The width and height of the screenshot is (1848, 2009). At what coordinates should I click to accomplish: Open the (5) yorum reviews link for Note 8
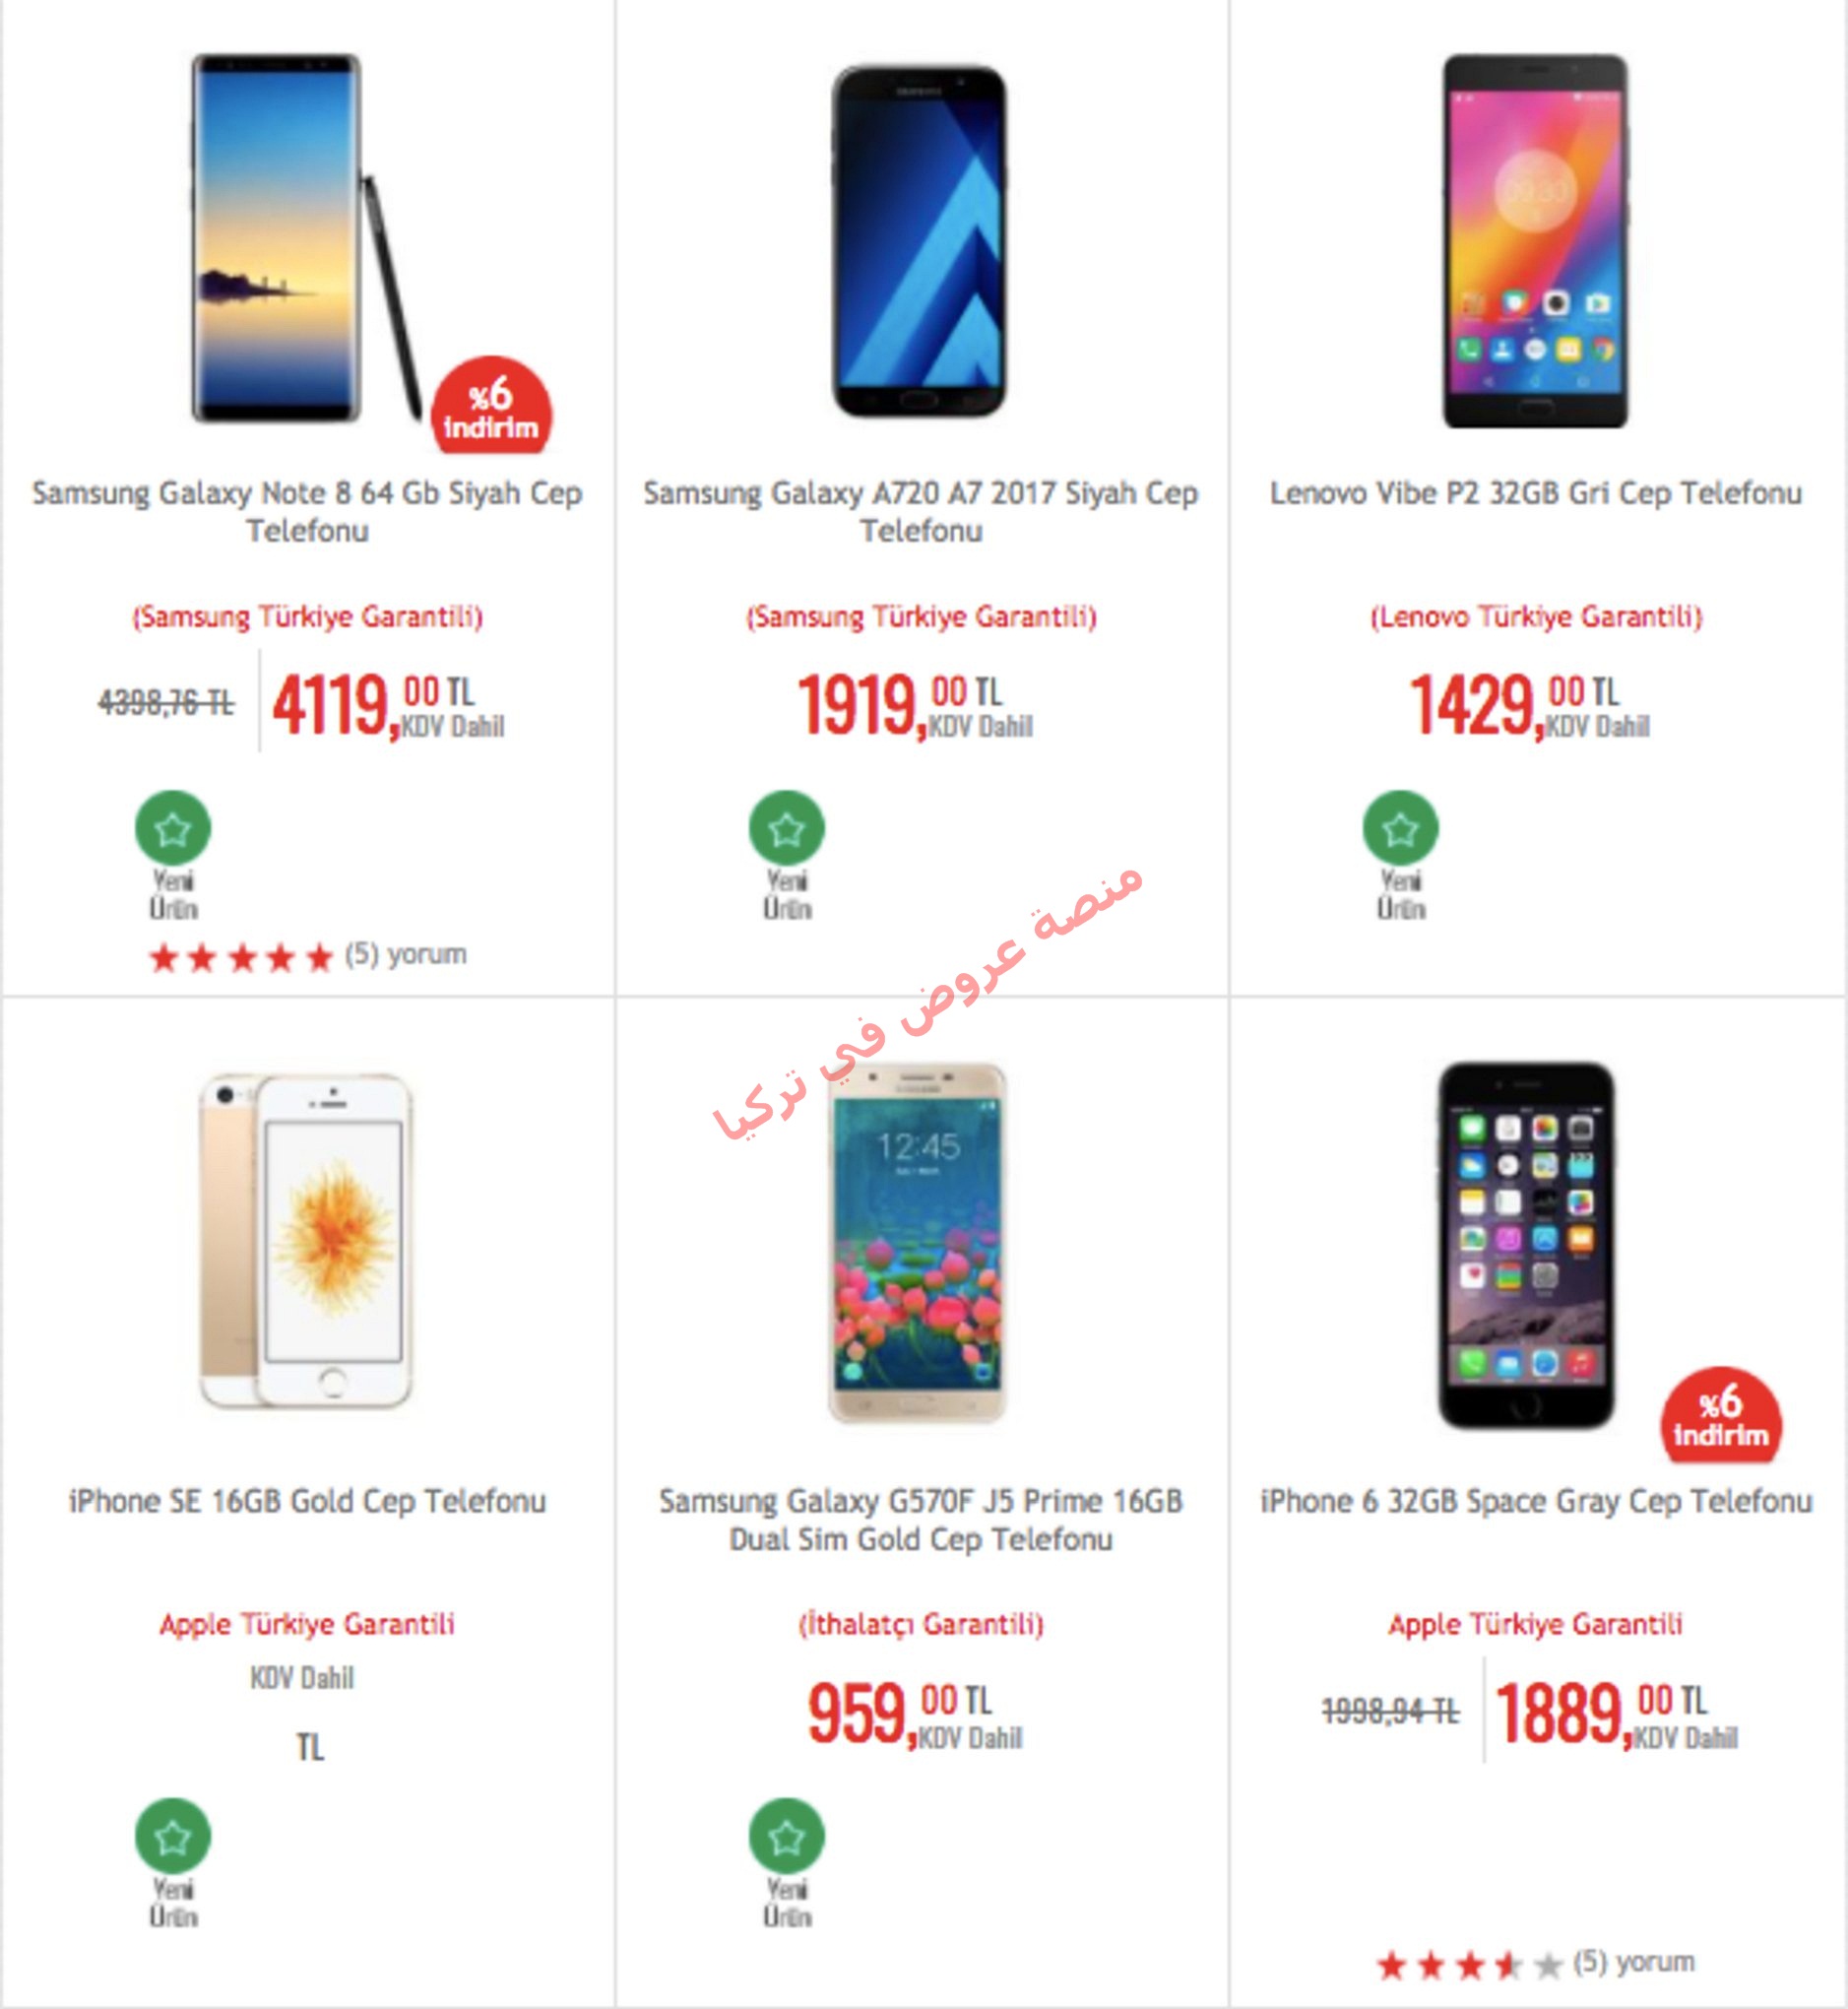[406, 954]
